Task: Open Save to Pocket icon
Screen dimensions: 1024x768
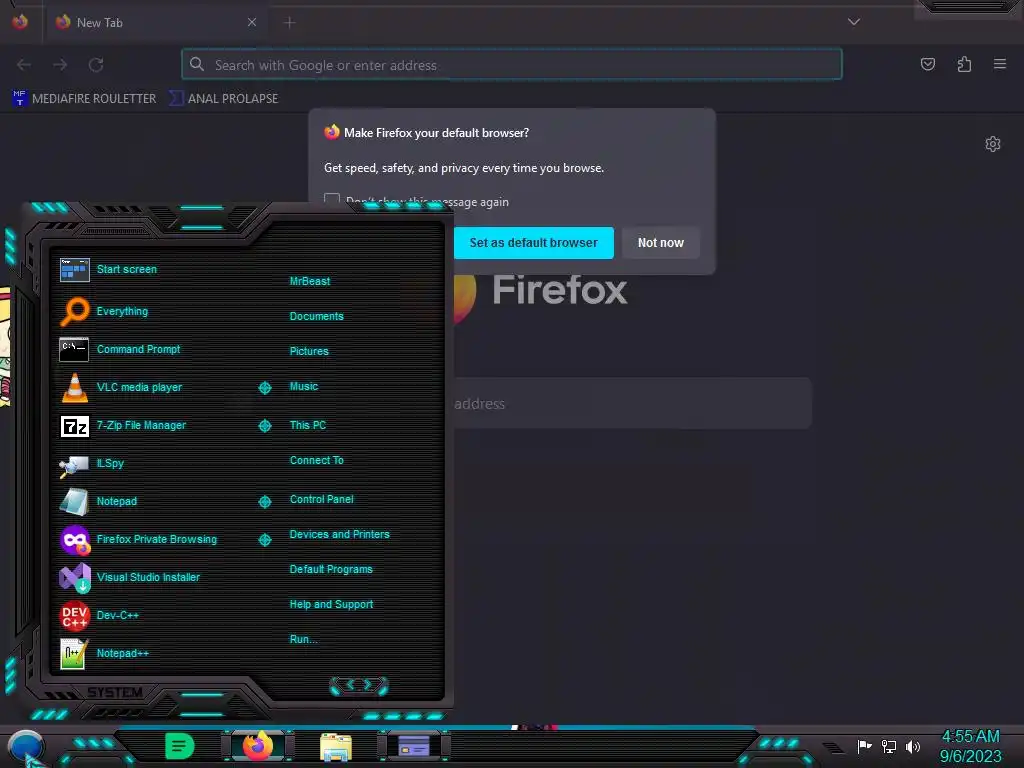Action: pyautogui.click(x=927, y=64)
